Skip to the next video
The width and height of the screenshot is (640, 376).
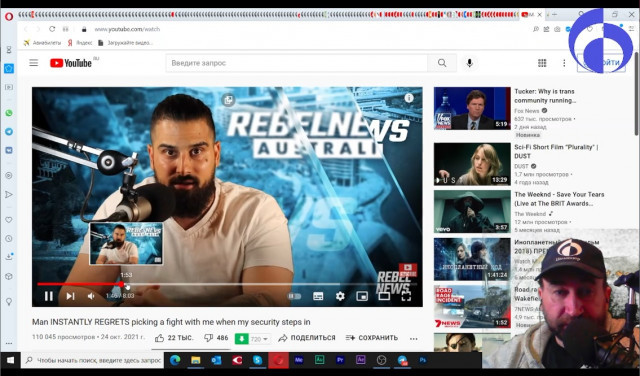pyautogui.click(x=70, y=296)
